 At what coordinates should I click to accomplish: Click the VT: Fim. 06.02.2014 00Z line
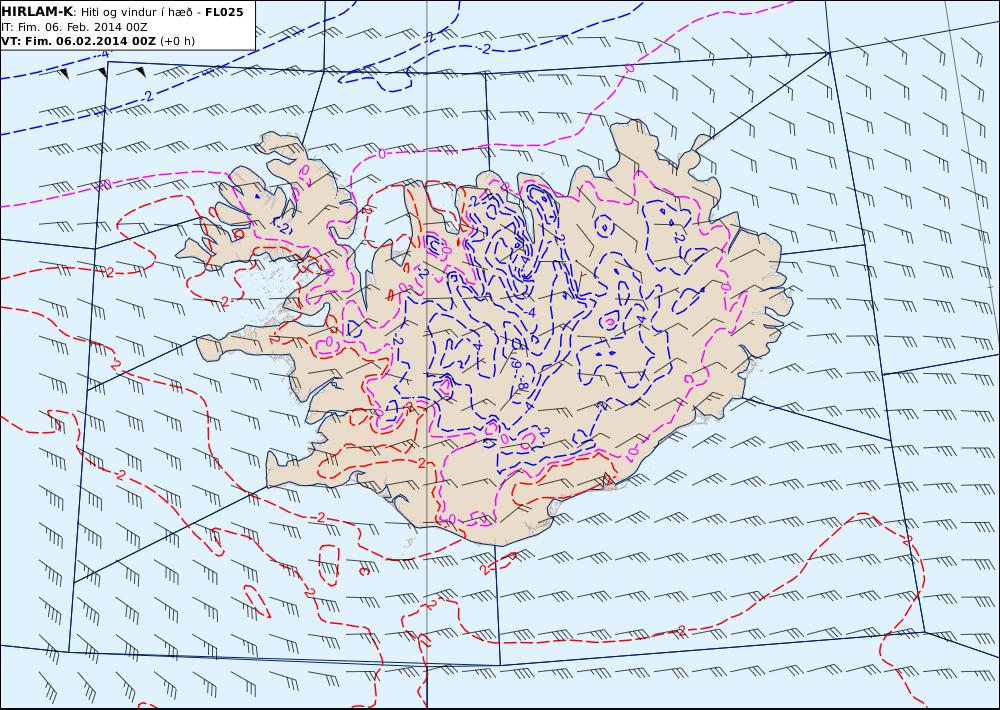pyautogui.click(x=98, y=41)
